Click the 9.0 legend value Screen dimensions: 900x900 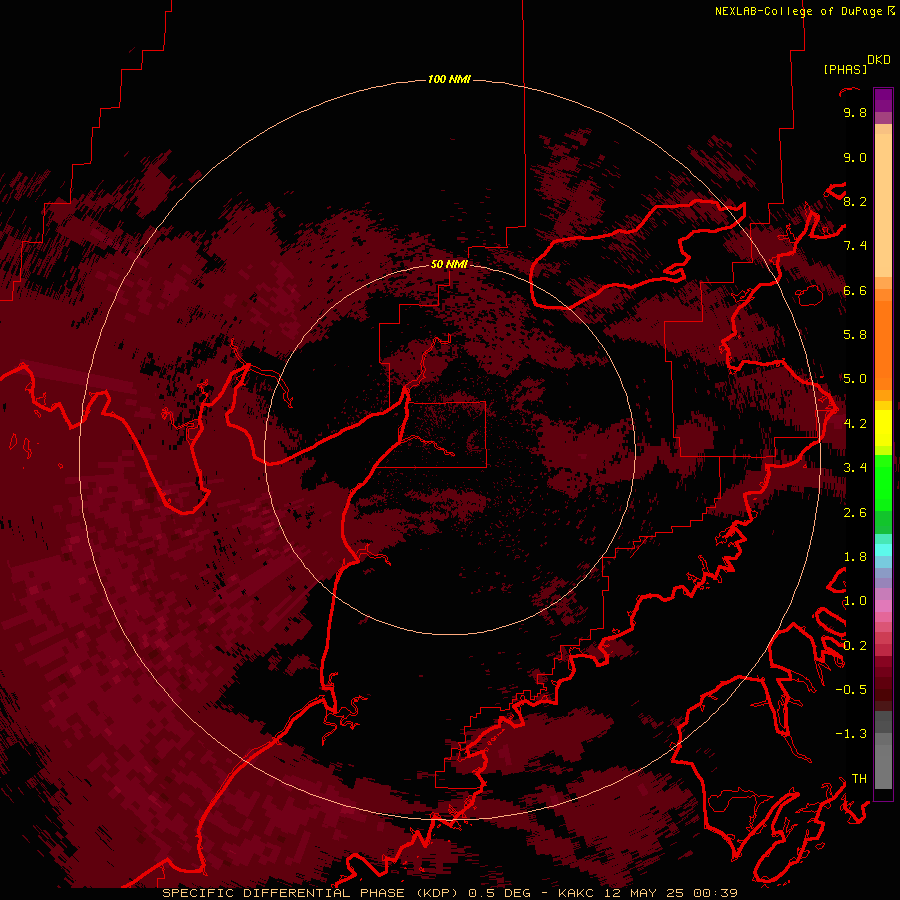coord(855,157)
